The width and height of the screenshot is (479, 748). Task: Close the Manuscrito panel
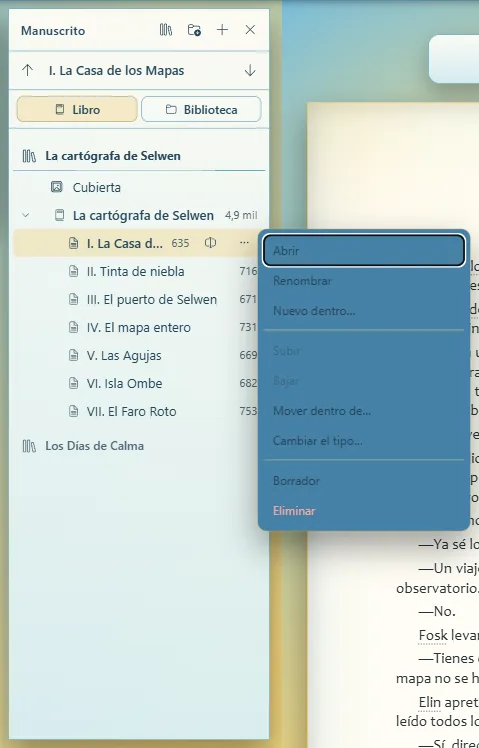point(250,30)
